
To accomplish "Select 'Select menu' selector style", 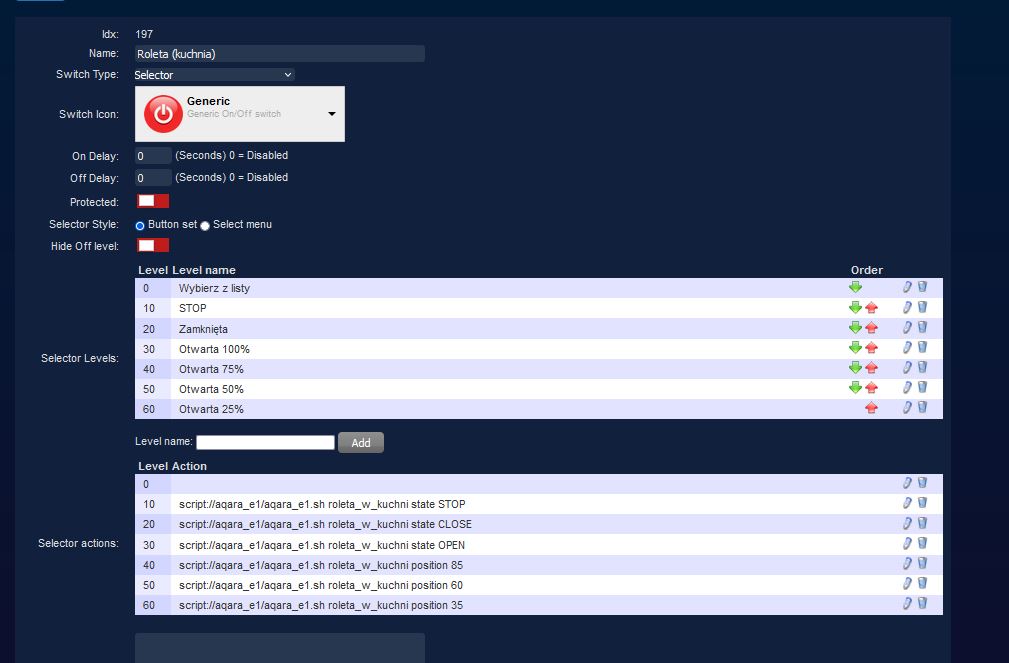I will 205,225.
